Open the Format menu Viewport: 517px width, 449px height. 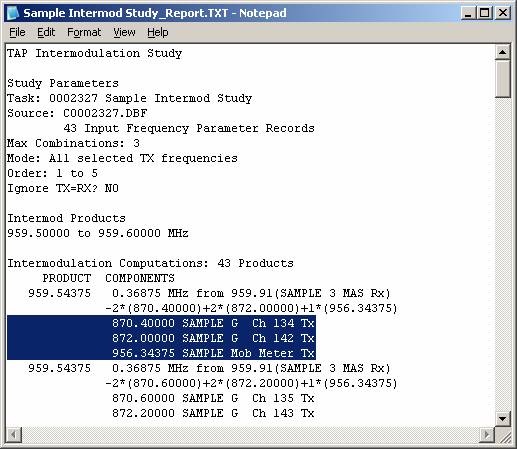(x=84, y=32)
